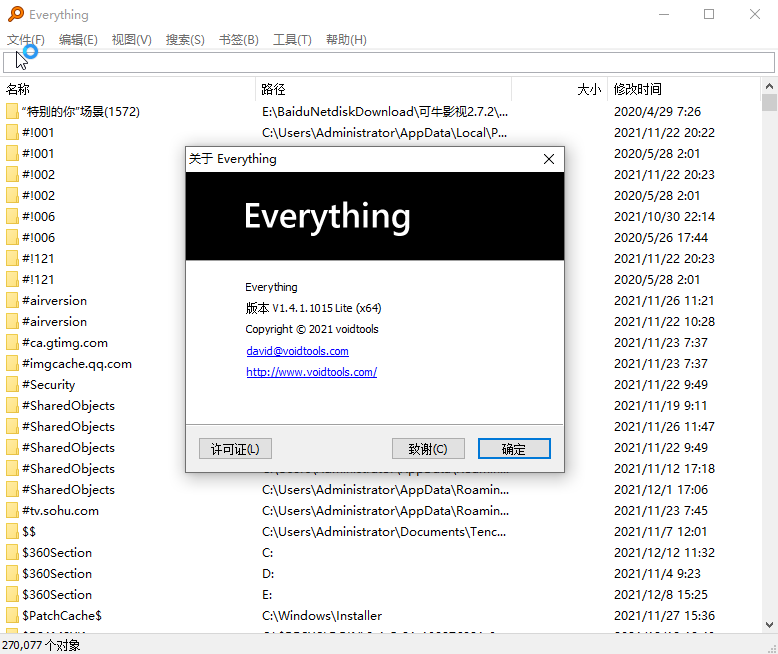Image resolution: width=778 pixels, height=654 pixels.
Task: Click folder icon of "特别的你"场景(1572)
Action: click(12, 112)
